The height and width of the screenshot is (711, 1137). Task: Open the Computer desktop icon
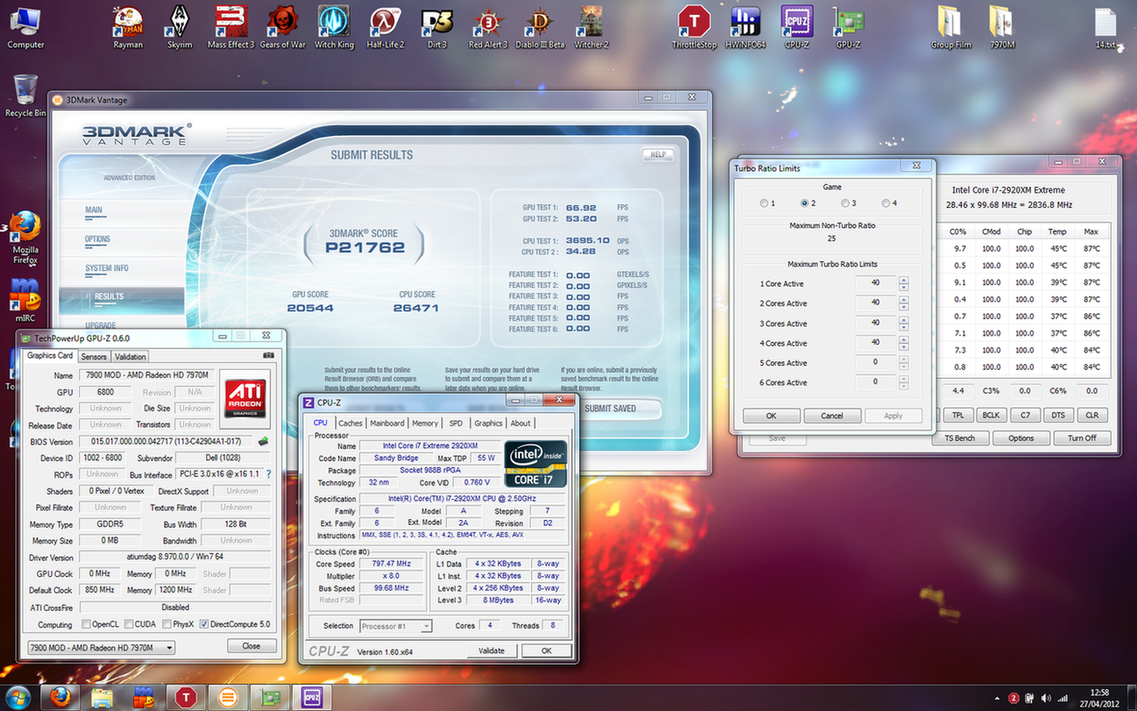tap(25, 27)
